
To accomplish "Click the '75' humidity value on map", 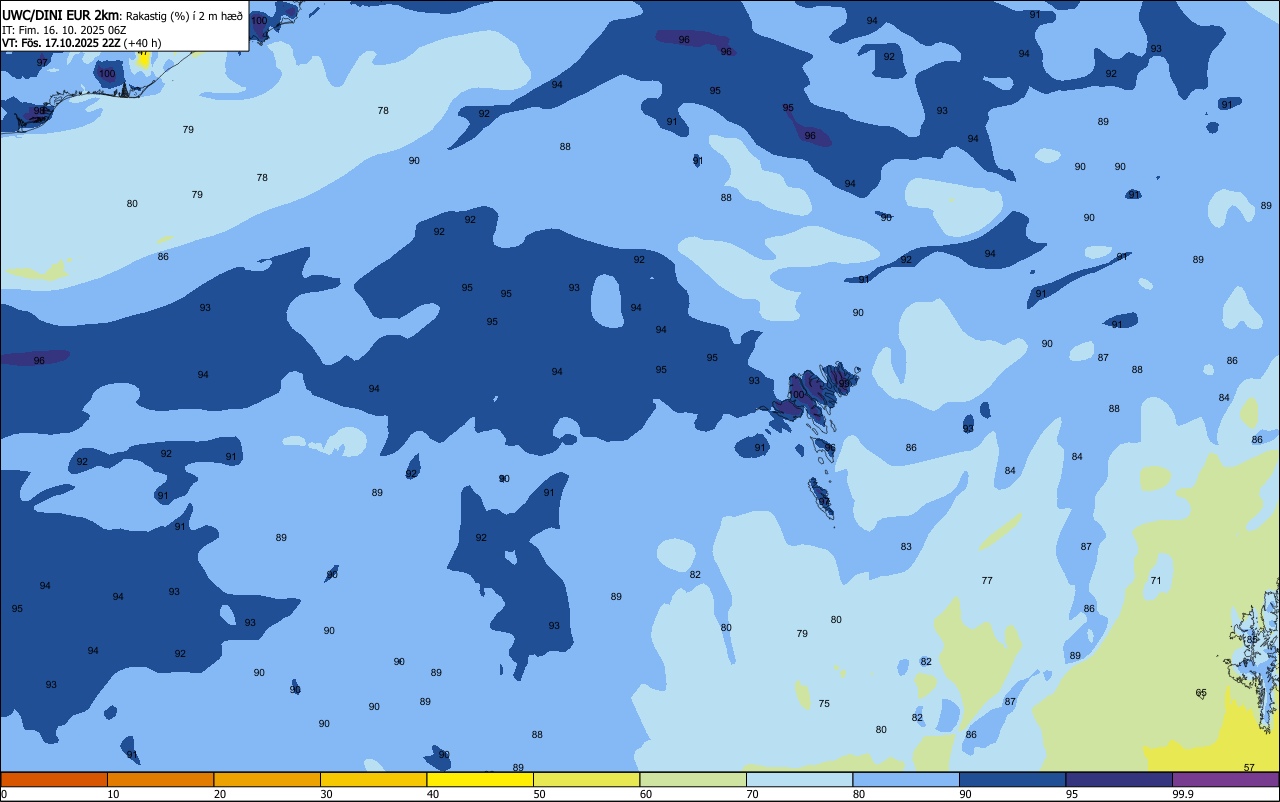I will point(824,704).
